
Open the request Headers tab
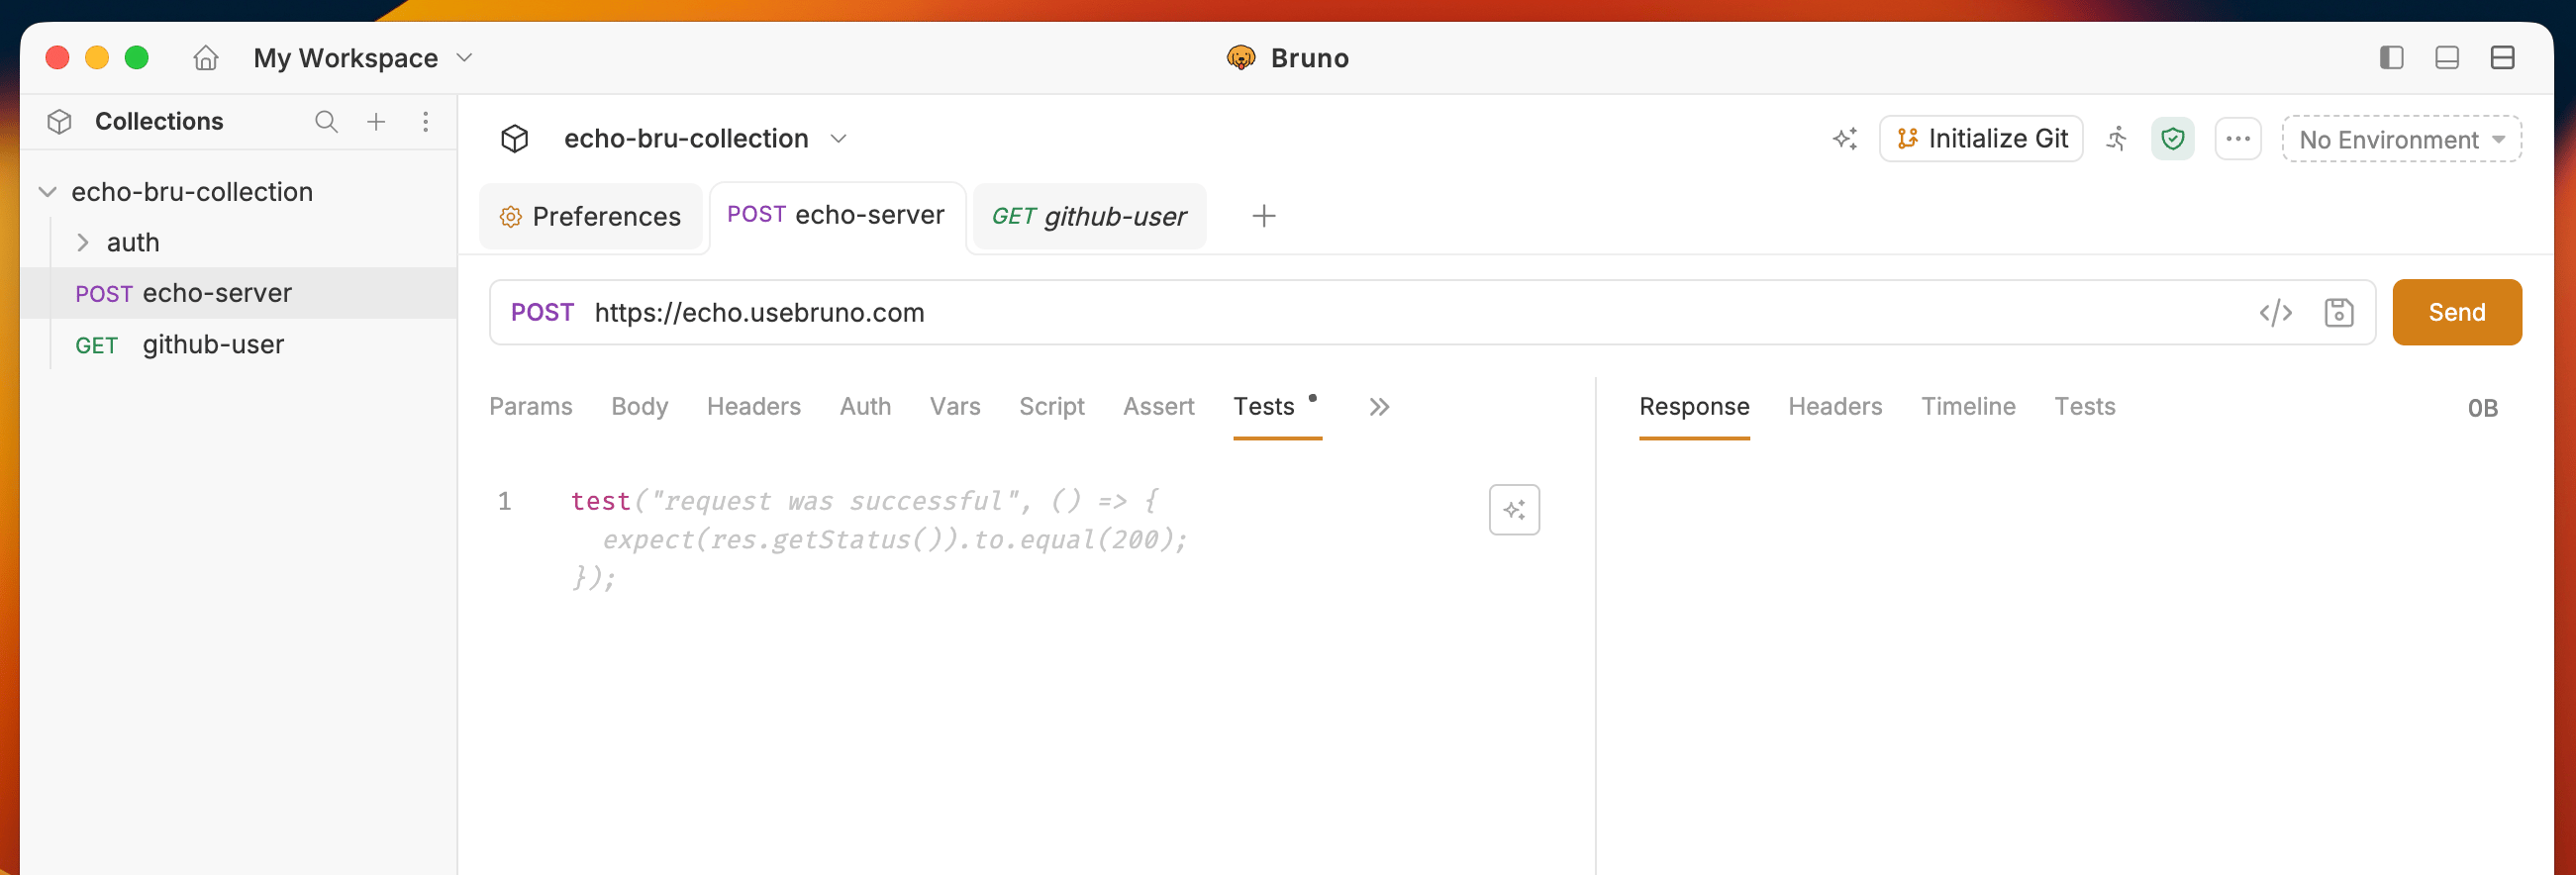click(x=754, y=407)
